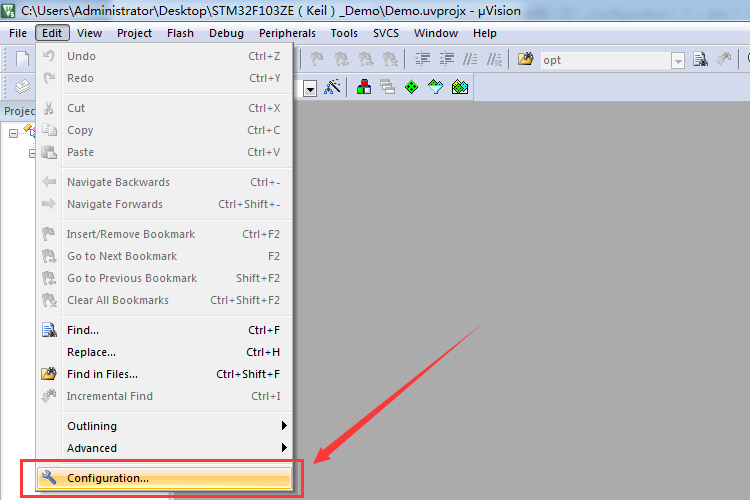
Task: Open Configuration... from the Edit menu
Action: click(165, 478)
